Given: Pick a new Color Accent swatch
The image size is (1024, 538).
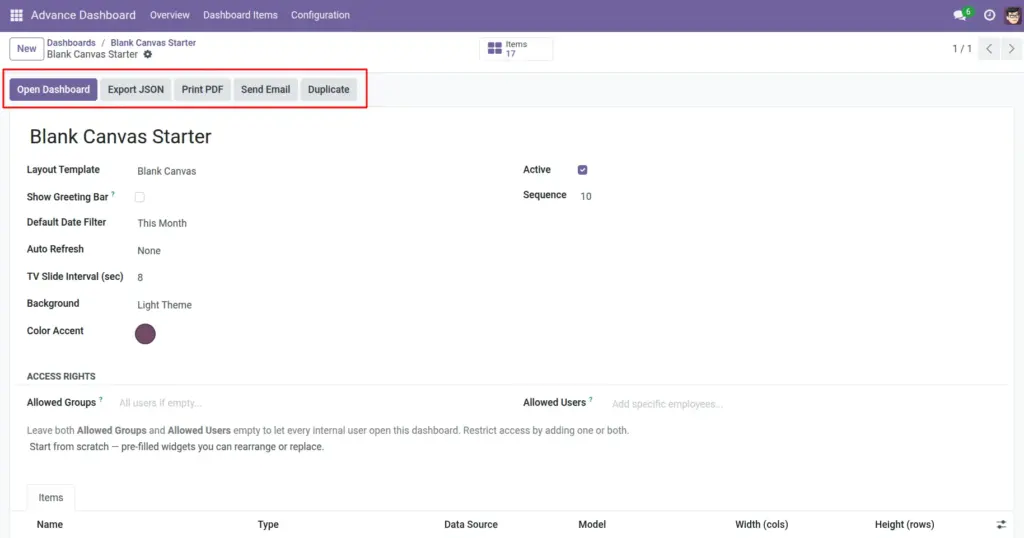Looking at the screenshot, I should pos(145,334).
